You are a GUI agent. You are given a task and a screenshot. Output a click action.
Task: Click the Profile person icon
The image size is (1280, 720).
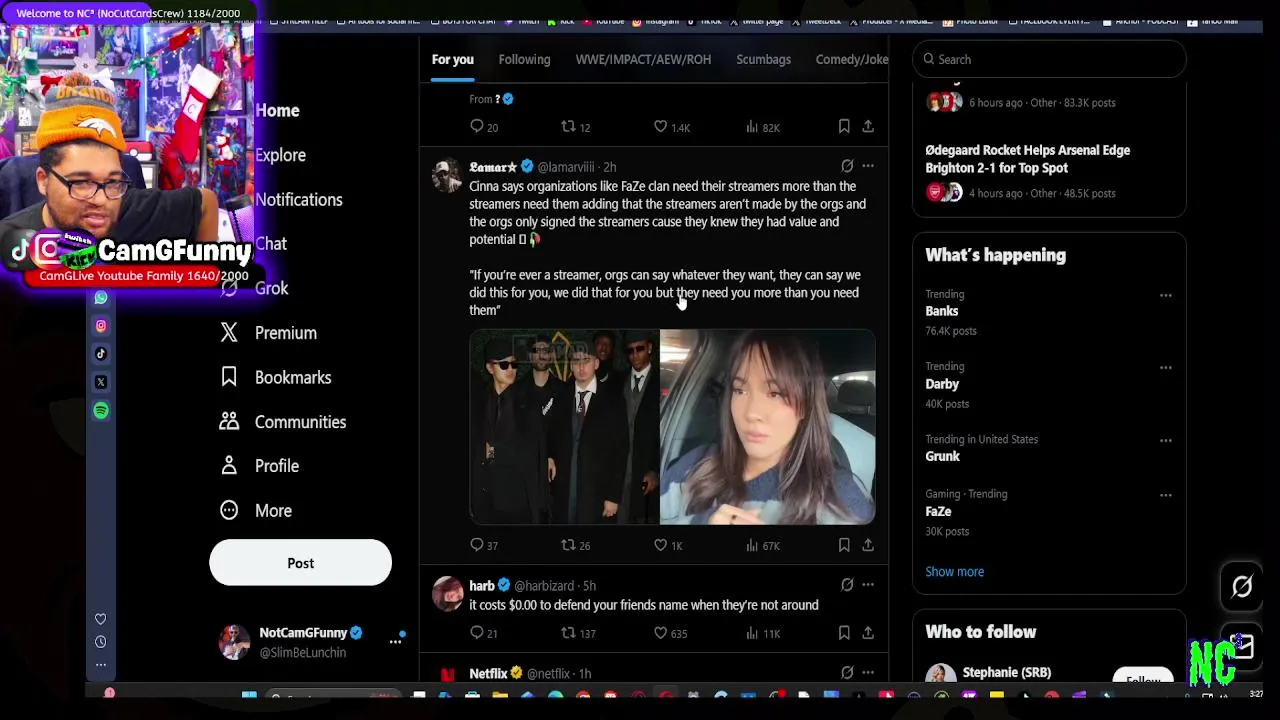point(229,466)
